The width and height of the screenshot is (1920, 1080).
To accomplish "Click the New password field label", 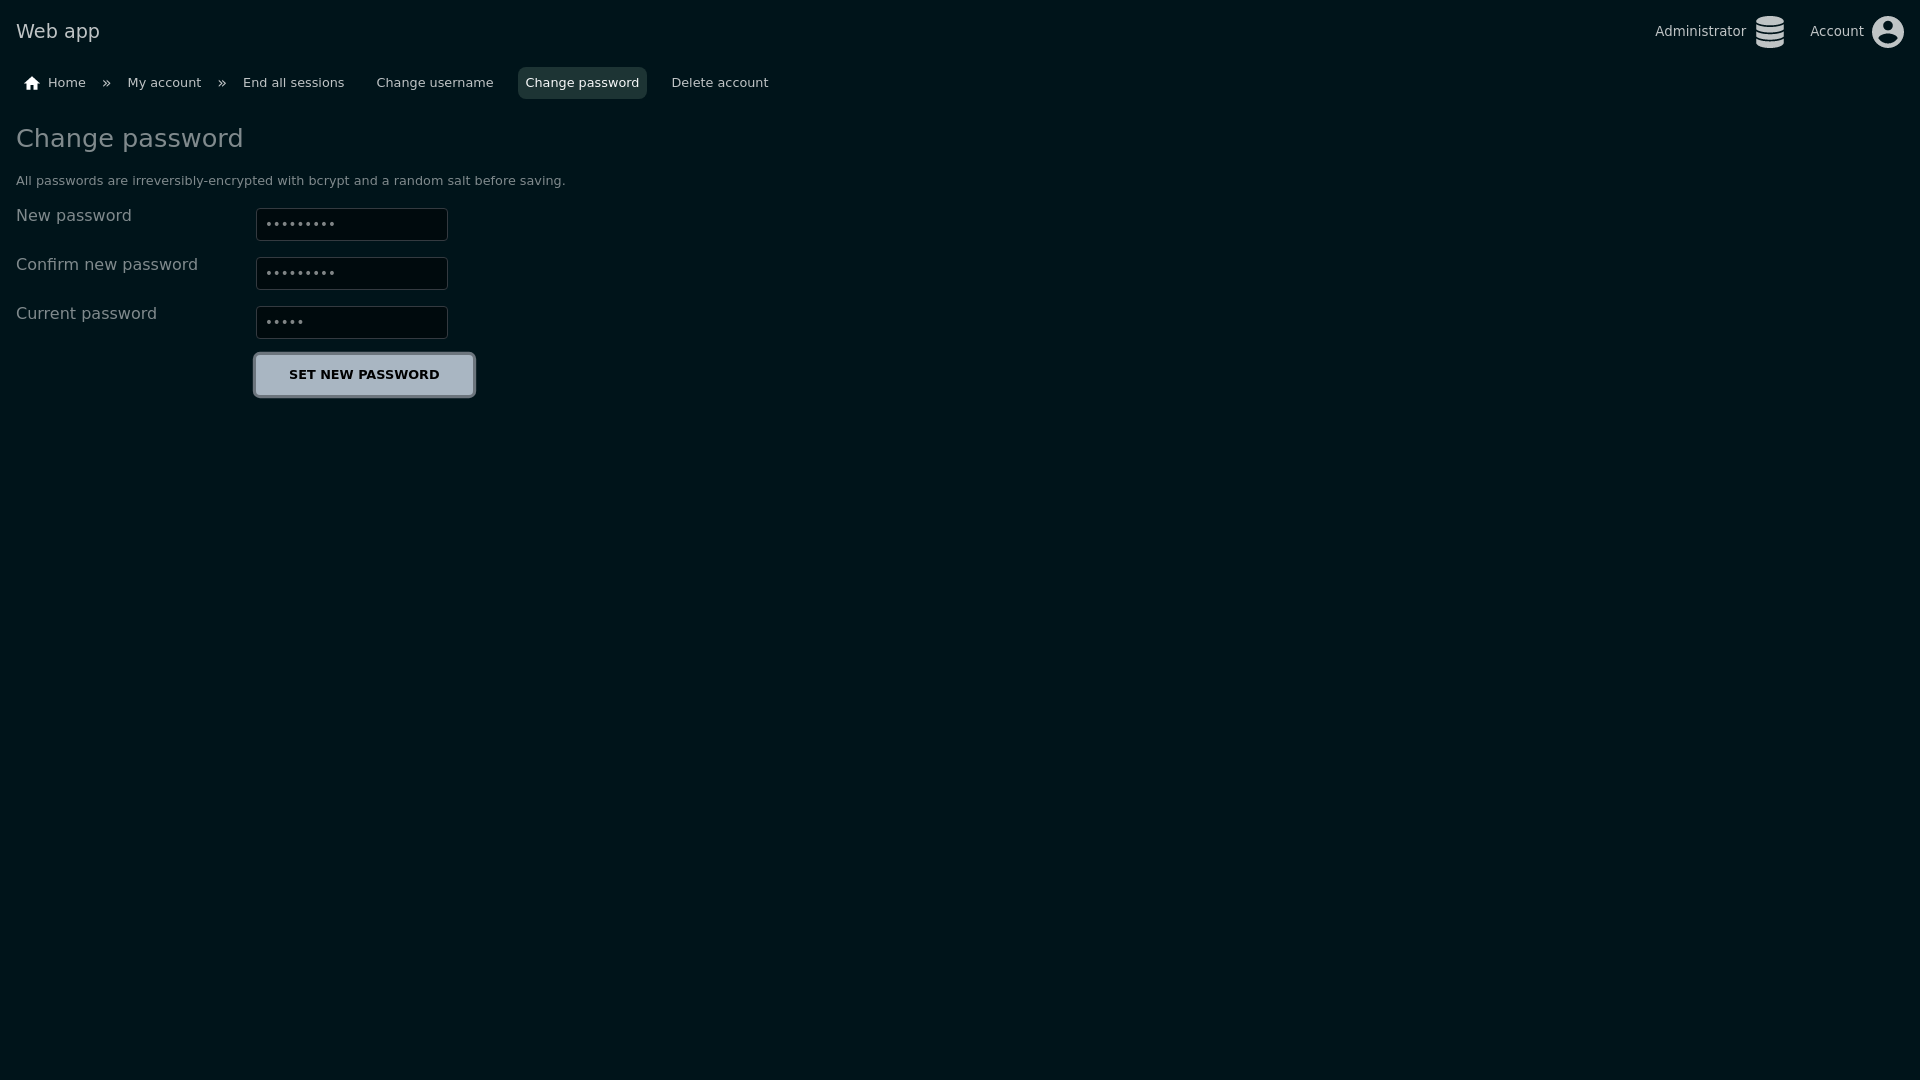I will [74, 216].
